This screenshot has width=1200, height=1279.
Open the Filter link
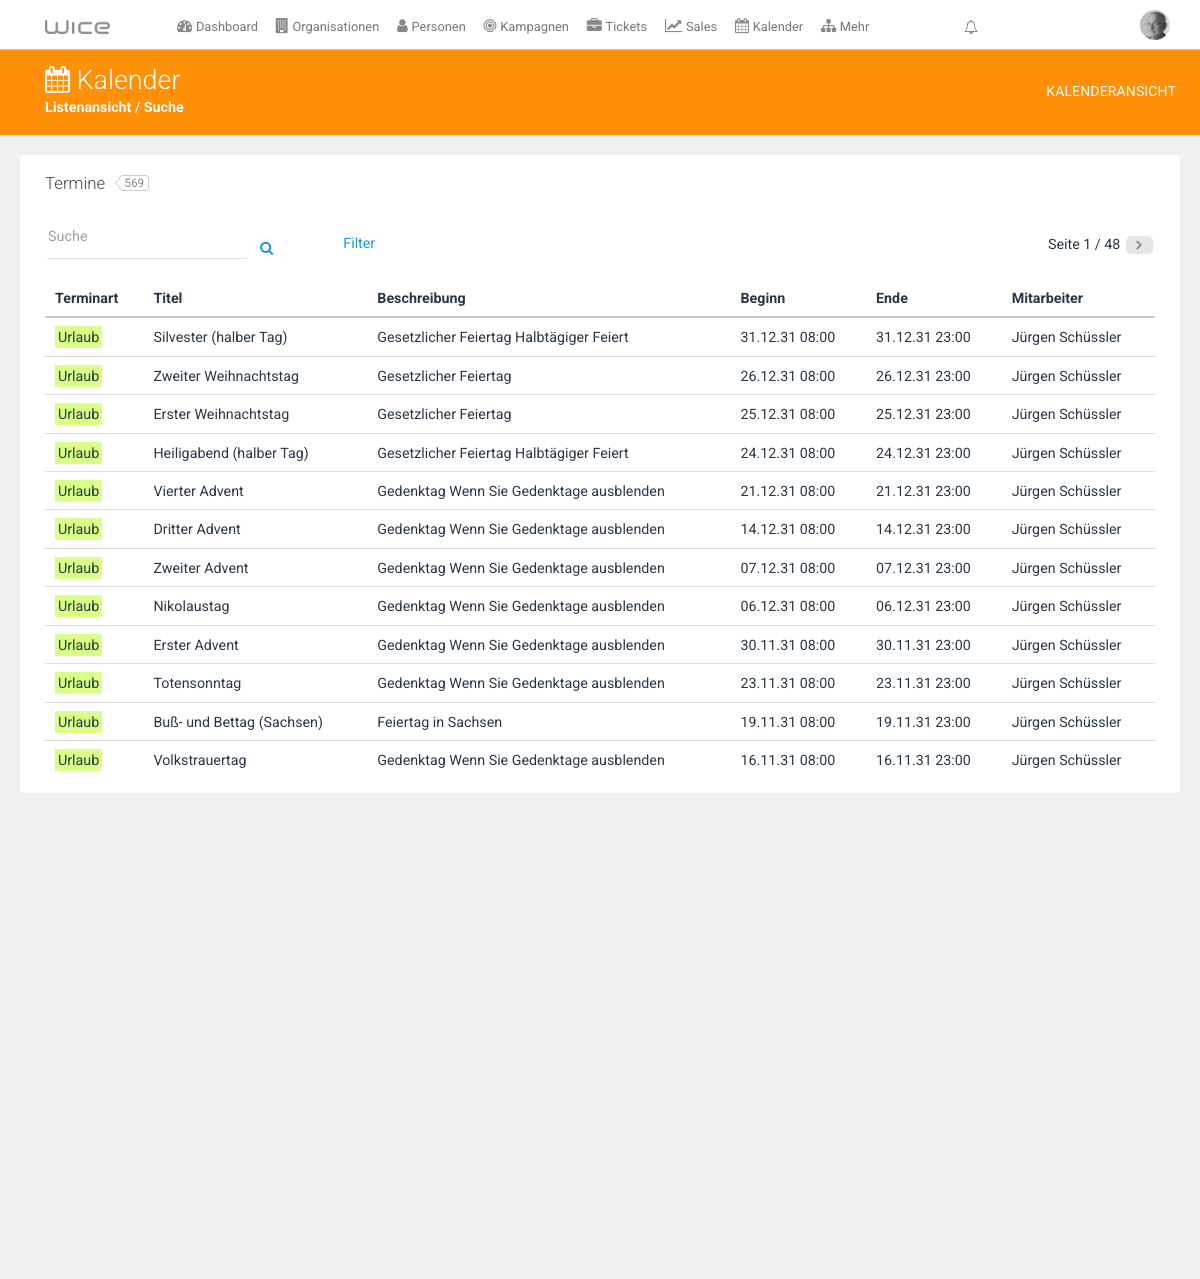tap(359, 243)
